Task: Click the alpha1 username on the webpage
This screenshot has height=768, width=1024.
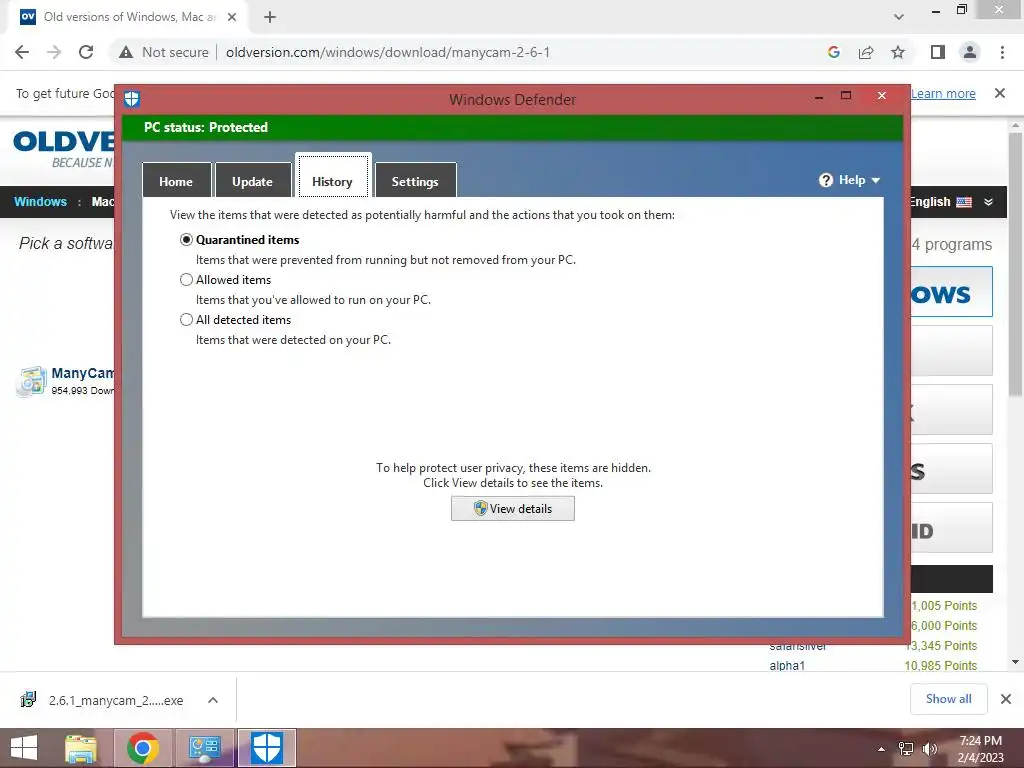Action: click(787, 665)
